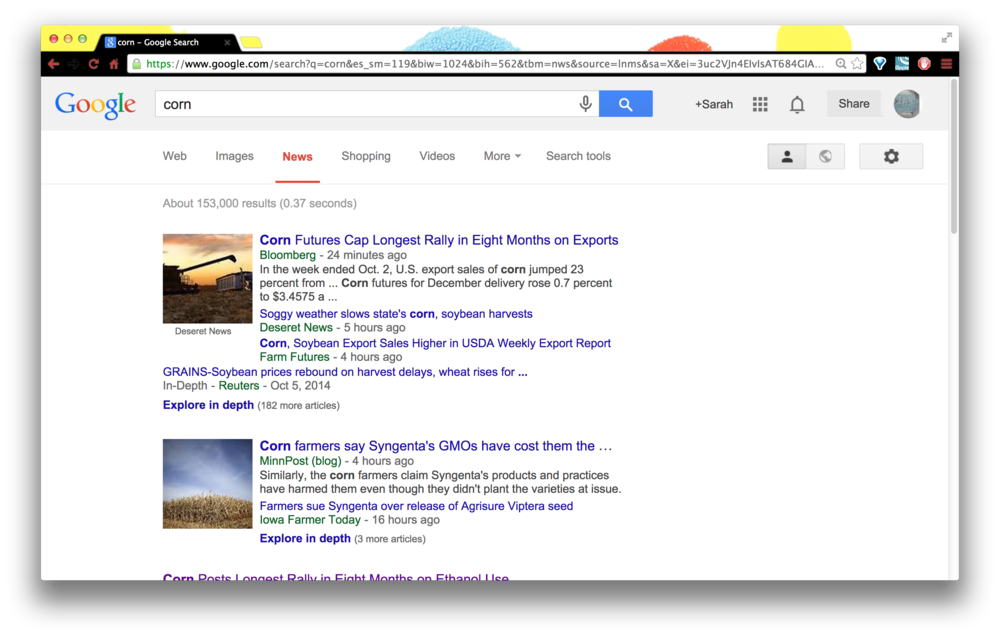Hide personal results with the globe toggle

click(x=825, y=156)
